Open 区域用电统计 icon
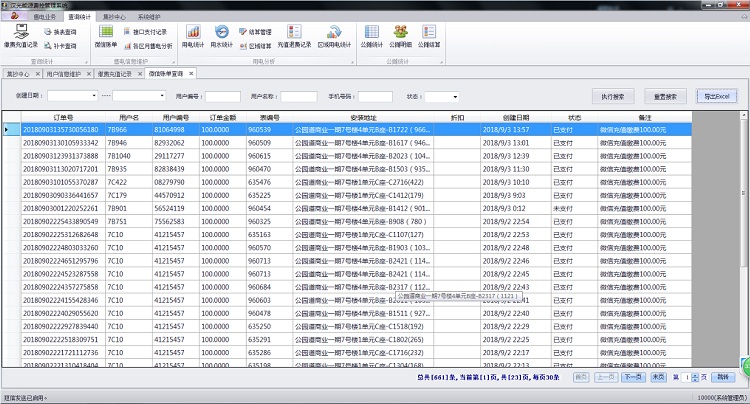This screenshot has height=404, width=750. [334, 36]
